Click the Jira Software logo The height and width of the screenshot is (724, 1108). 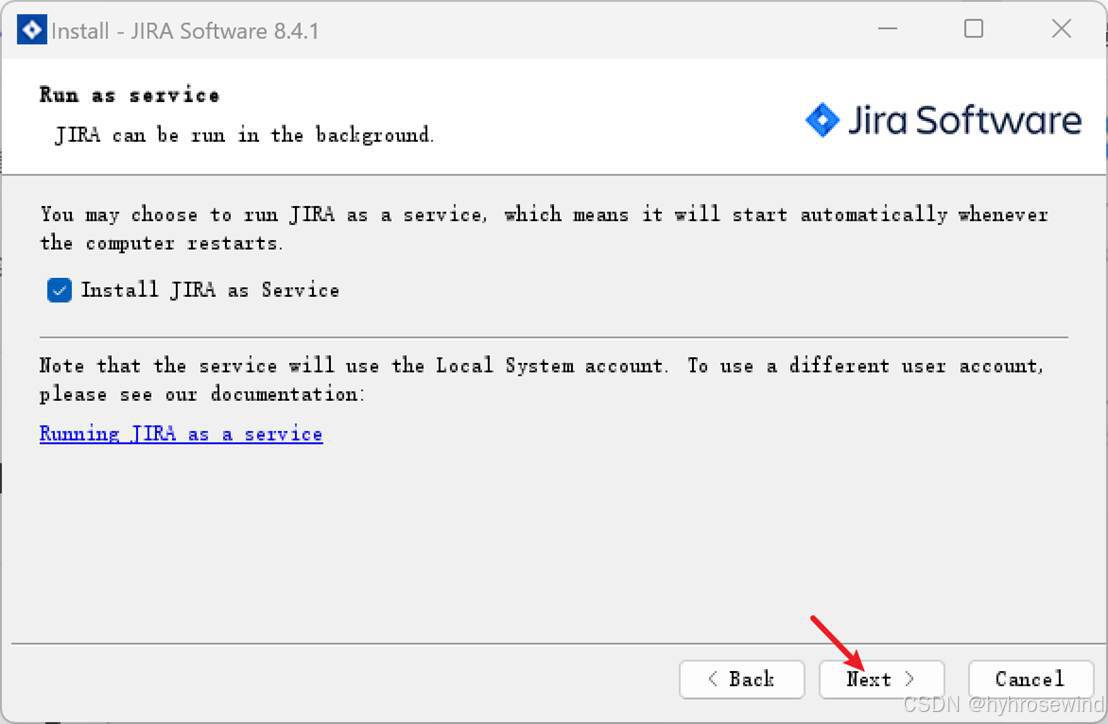coord(943,120)
